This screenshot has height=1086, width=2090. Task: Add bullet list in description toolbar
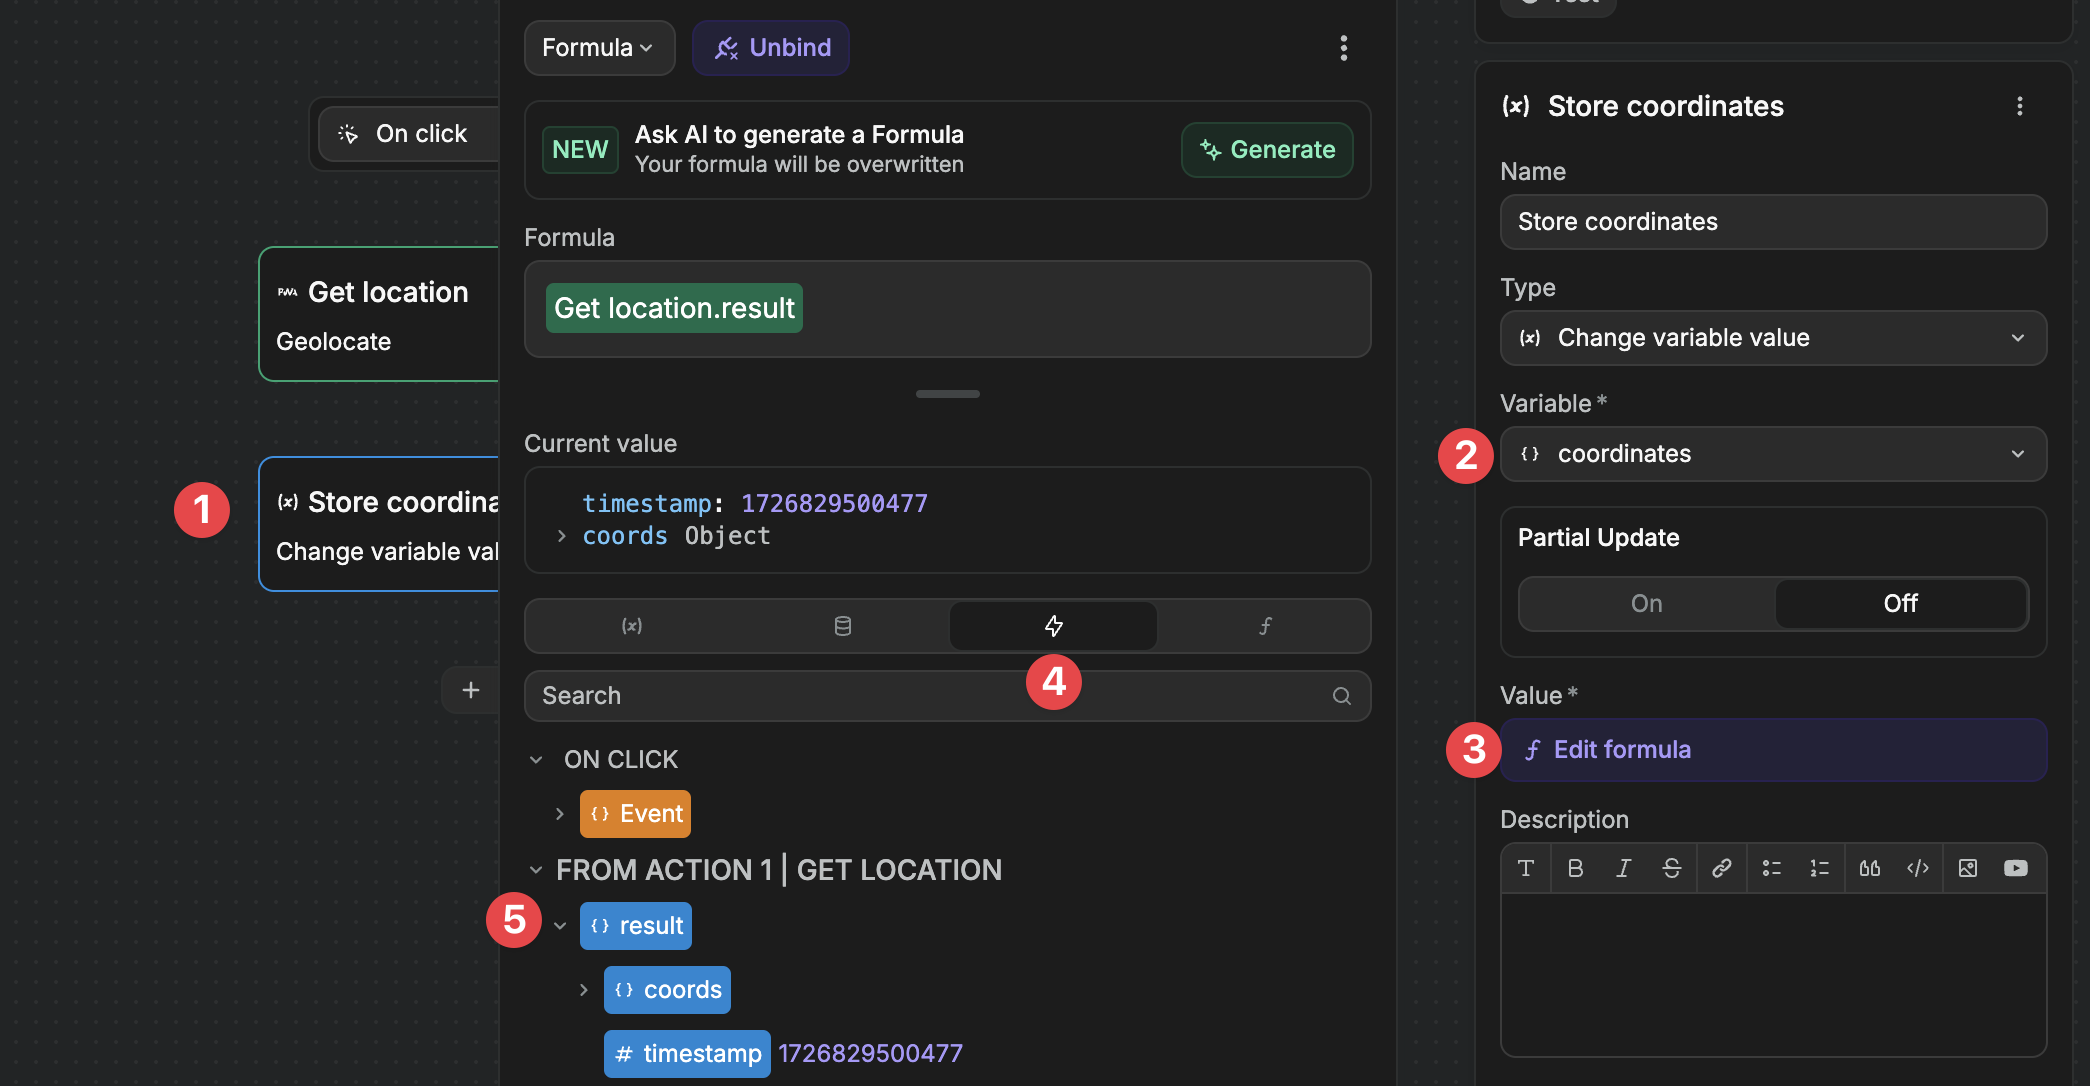click(1771, 868)
